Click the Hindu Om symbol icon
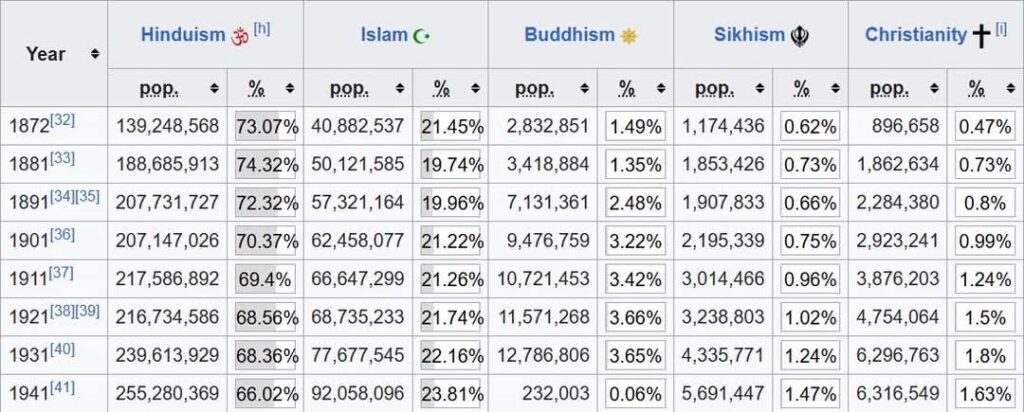The width and height of the screenshot is (1024, 412). tap(240, 36)
